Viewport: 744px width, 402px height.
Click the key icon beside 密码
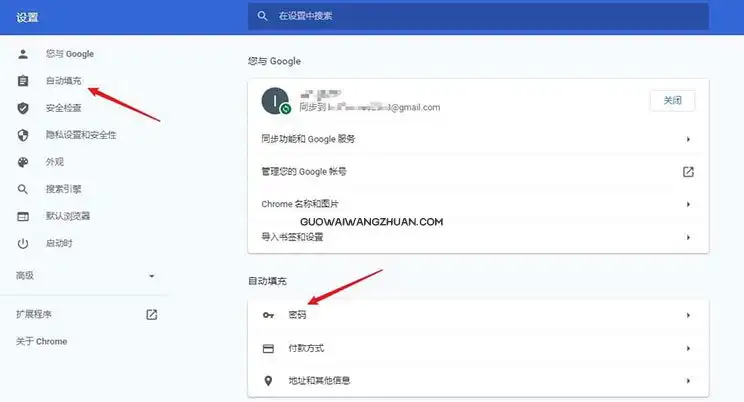(268, 315)
